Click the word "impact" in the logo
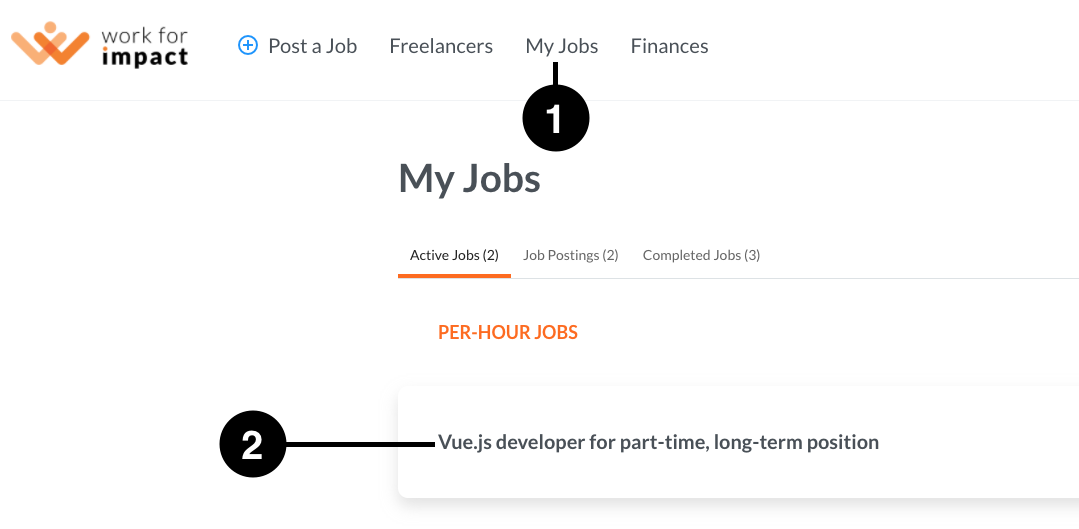The image size is (1079, 529). (145, 57)
